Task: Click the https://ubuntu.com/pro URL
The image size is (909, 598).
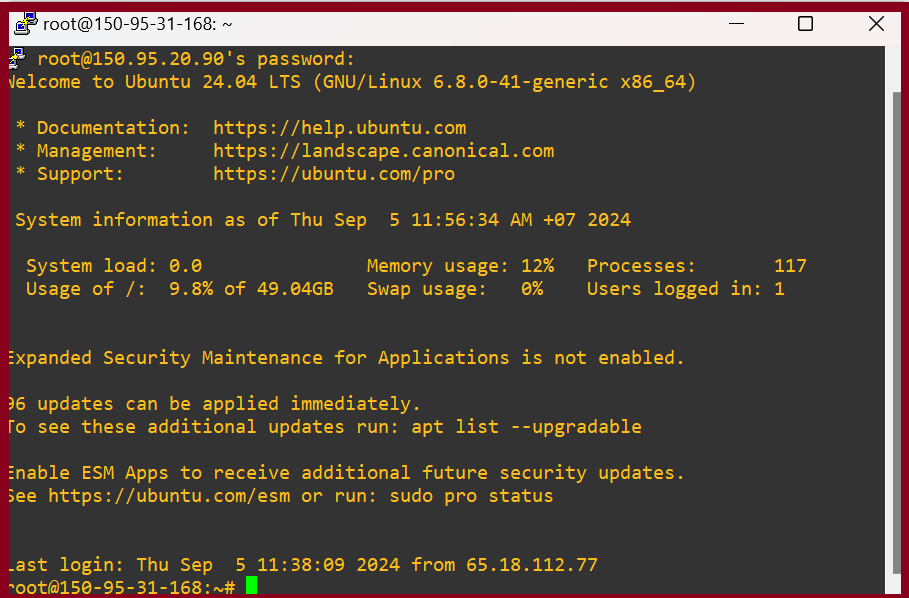Action: 334,174
